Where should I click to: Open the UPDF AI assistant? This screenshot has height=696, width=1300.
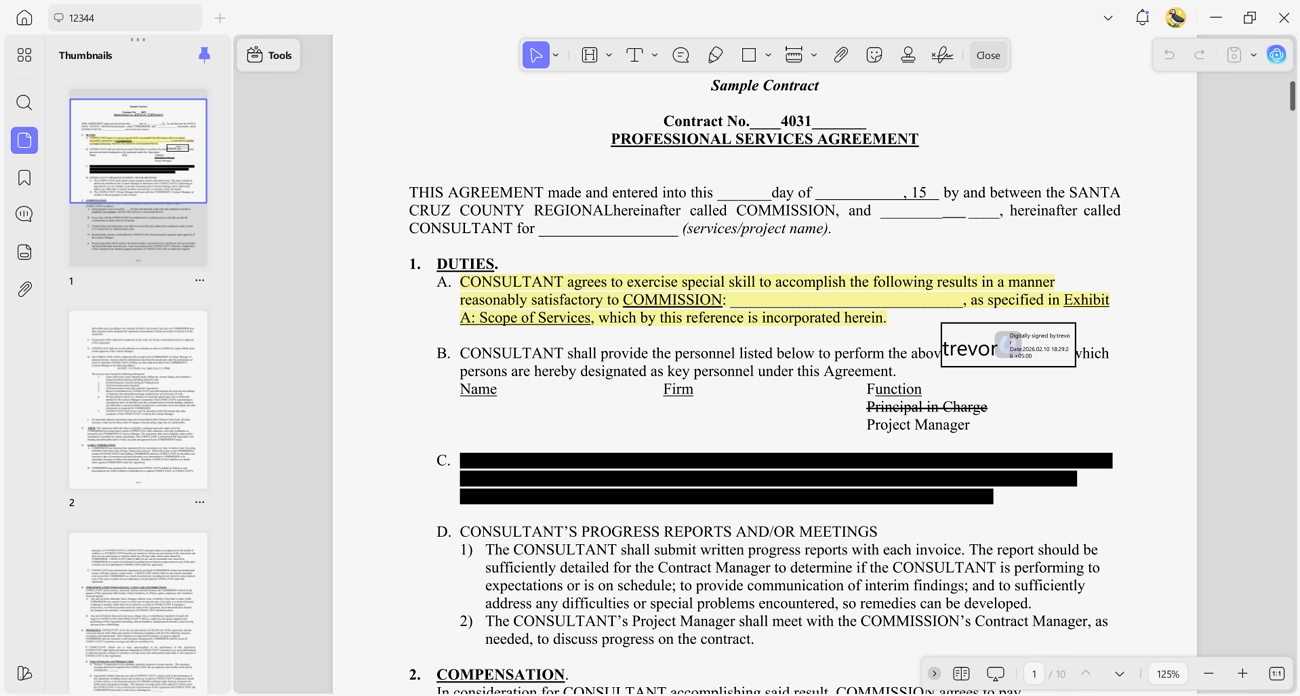1277,55
